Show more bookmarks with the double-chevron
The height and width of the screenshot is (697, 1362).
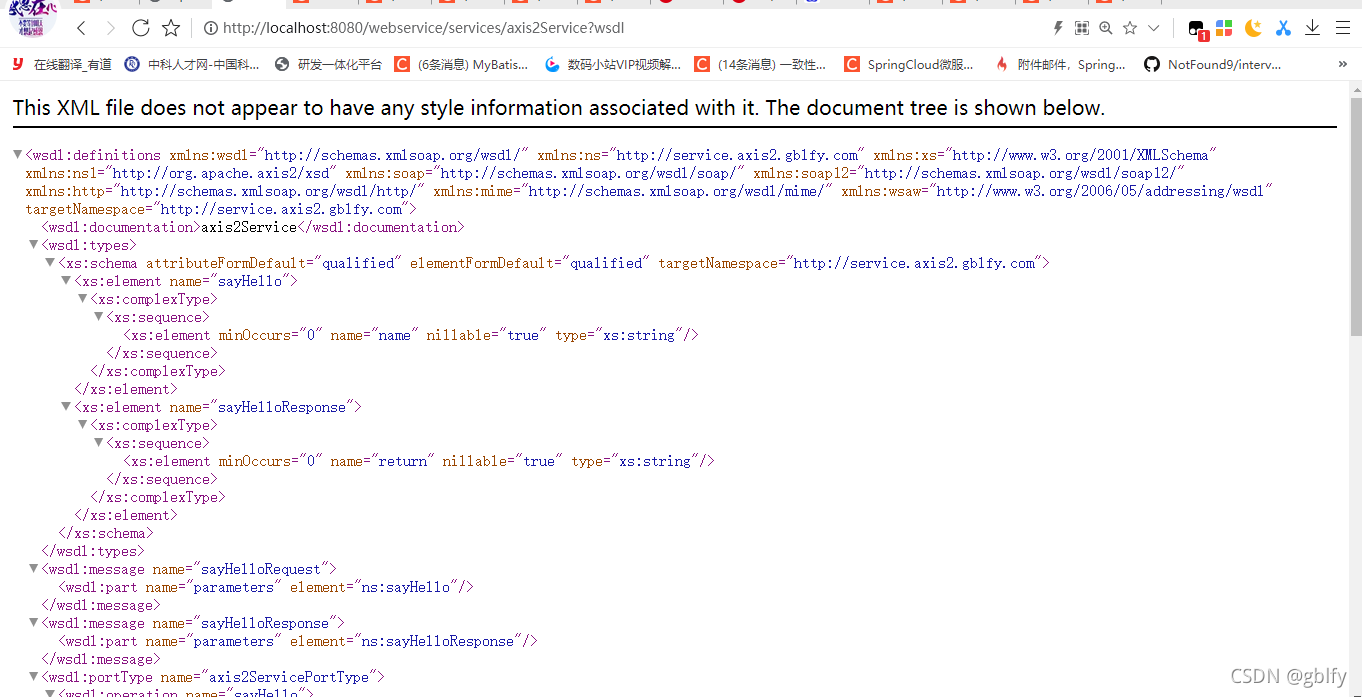1343,64
